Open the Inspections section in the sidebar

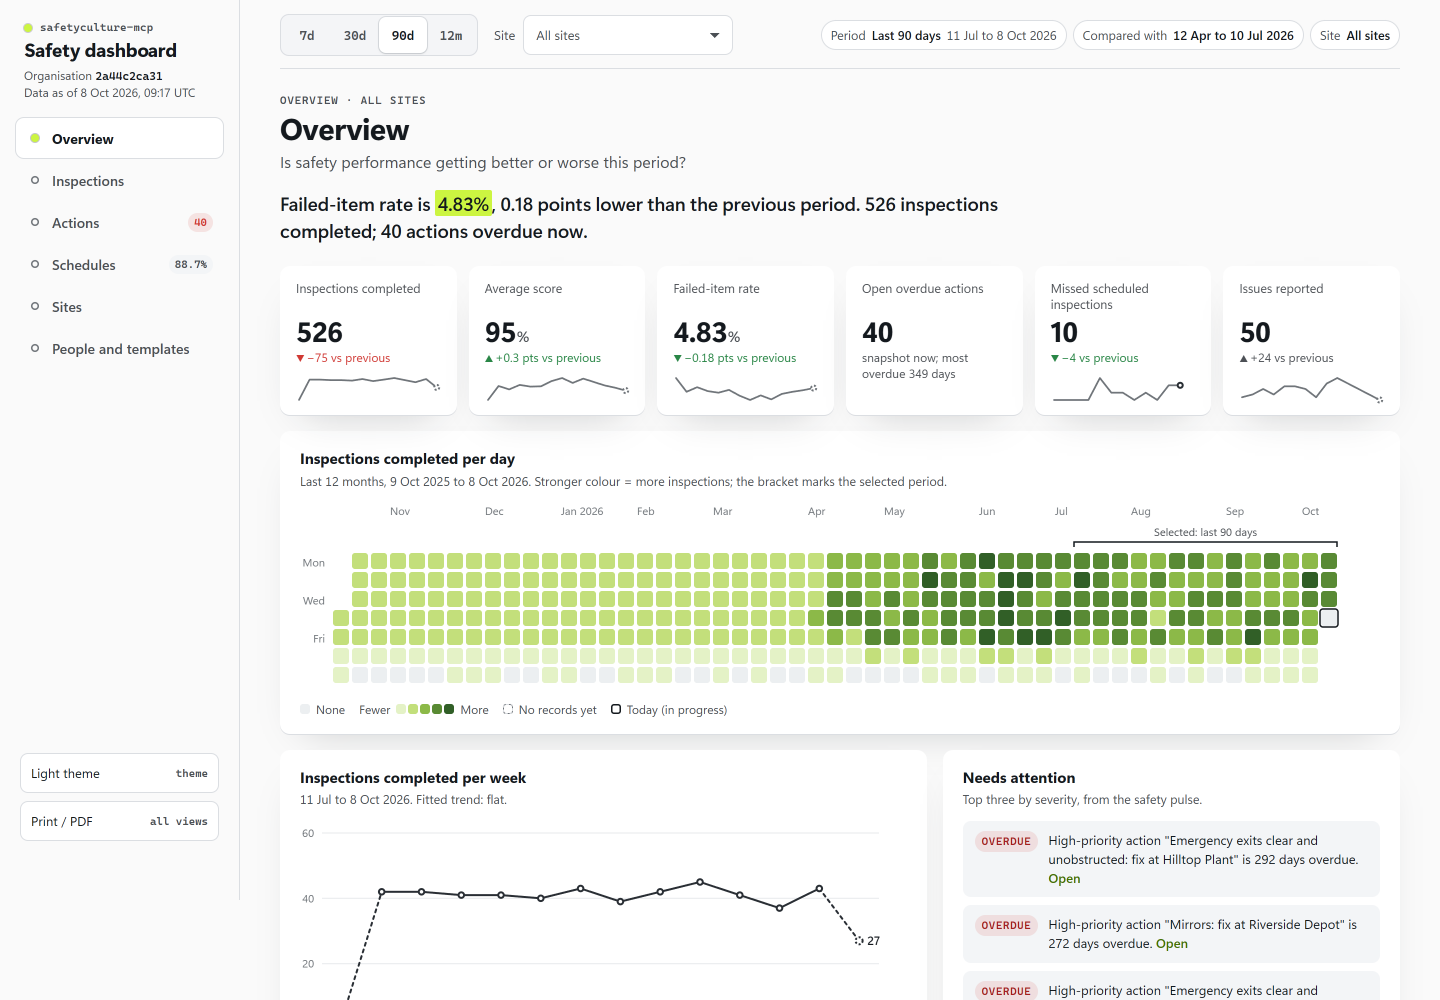(119, 181)
